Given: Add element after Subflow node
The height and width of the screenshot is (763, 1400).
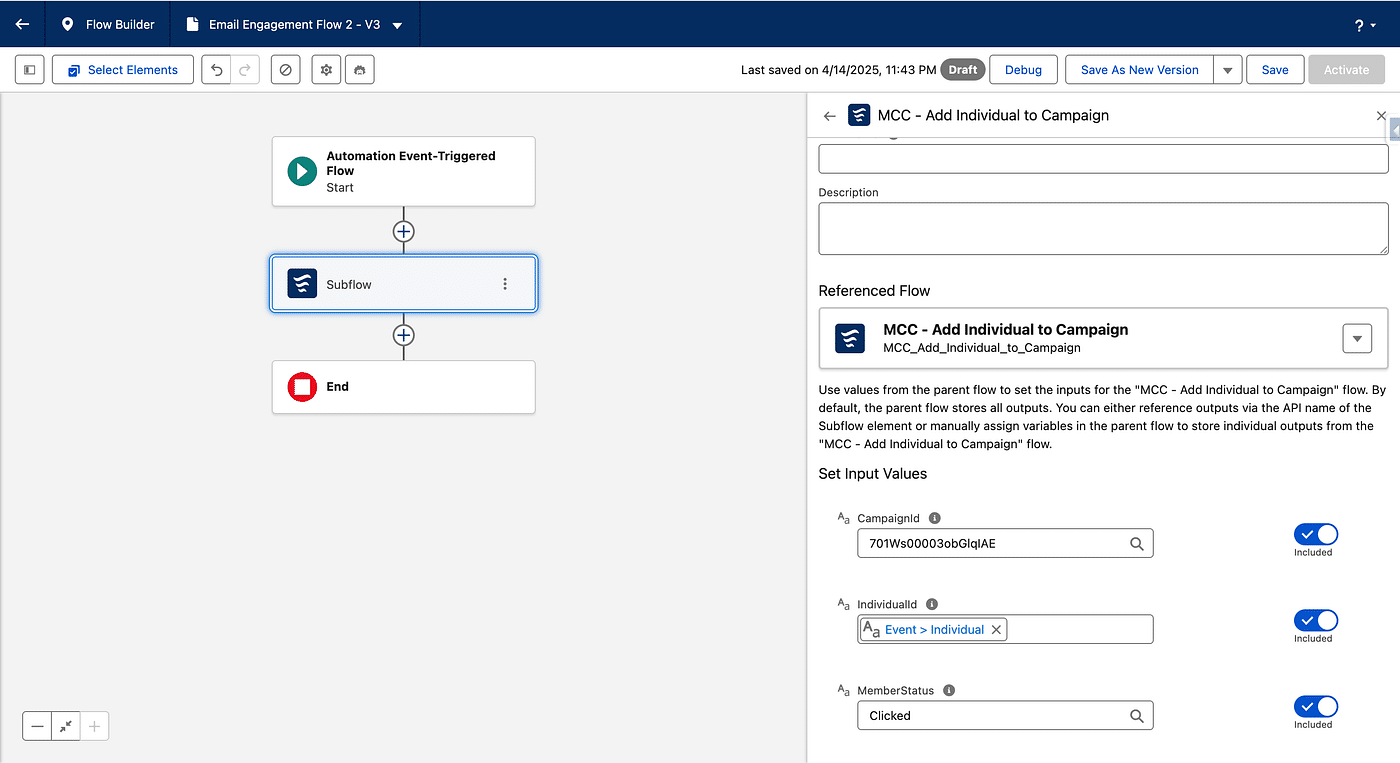Looking at the screenshot, I should pyautogui.click(x=403, y=335).
